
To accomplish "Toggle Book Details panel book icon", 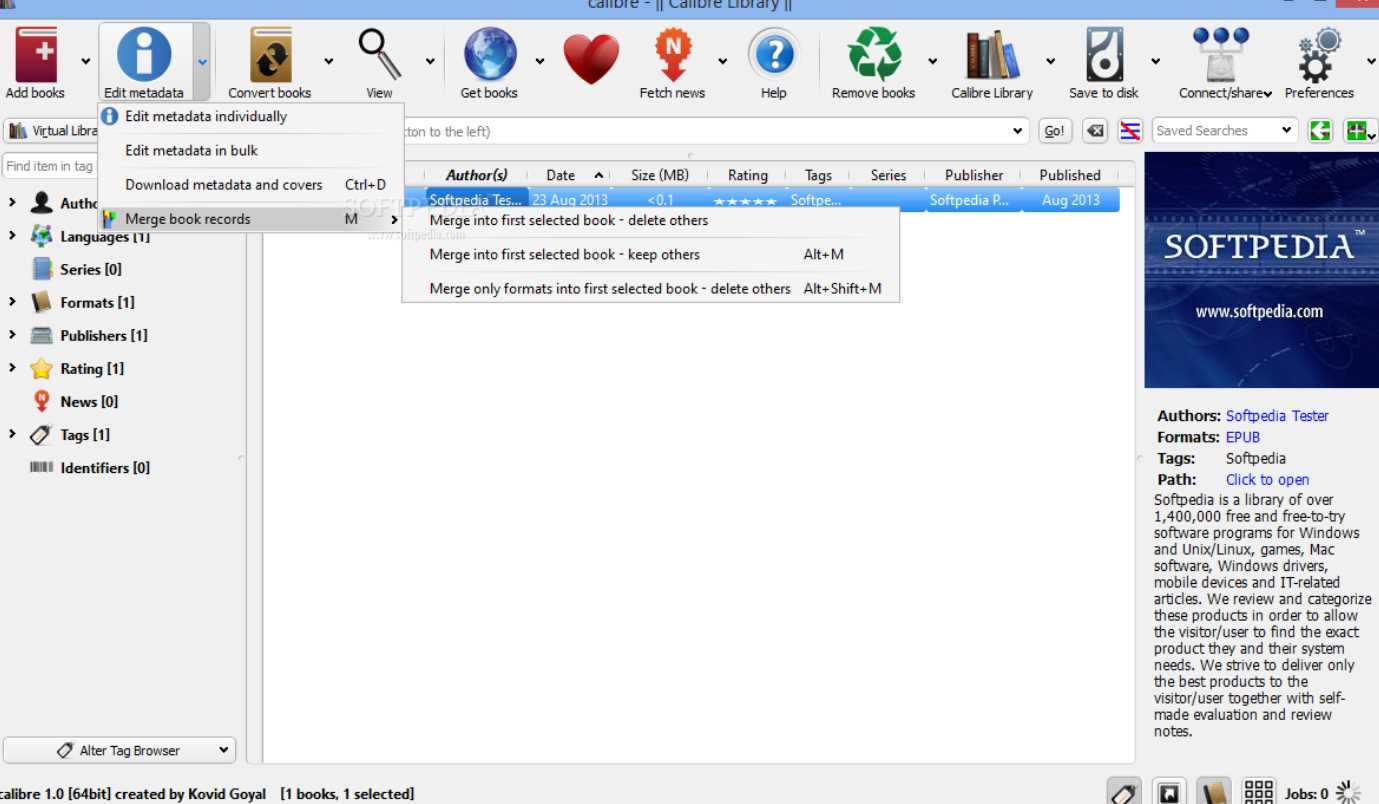I will [1214, 793].
